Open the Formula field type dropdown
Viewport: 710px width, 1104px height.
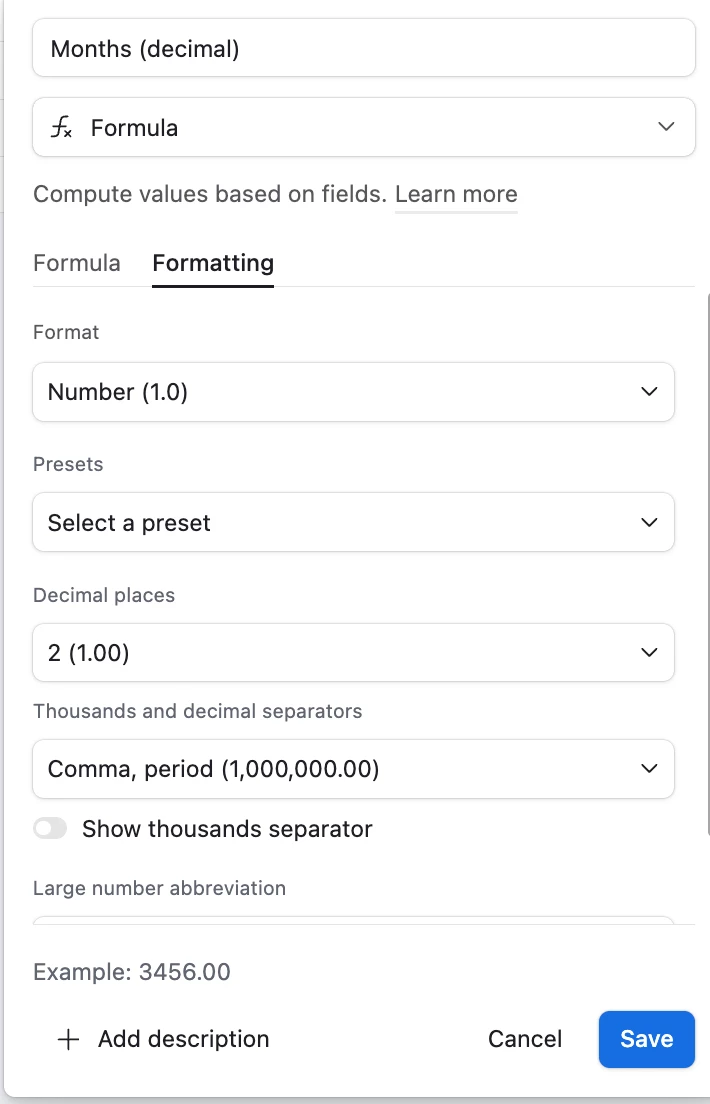tap(363, 127)
